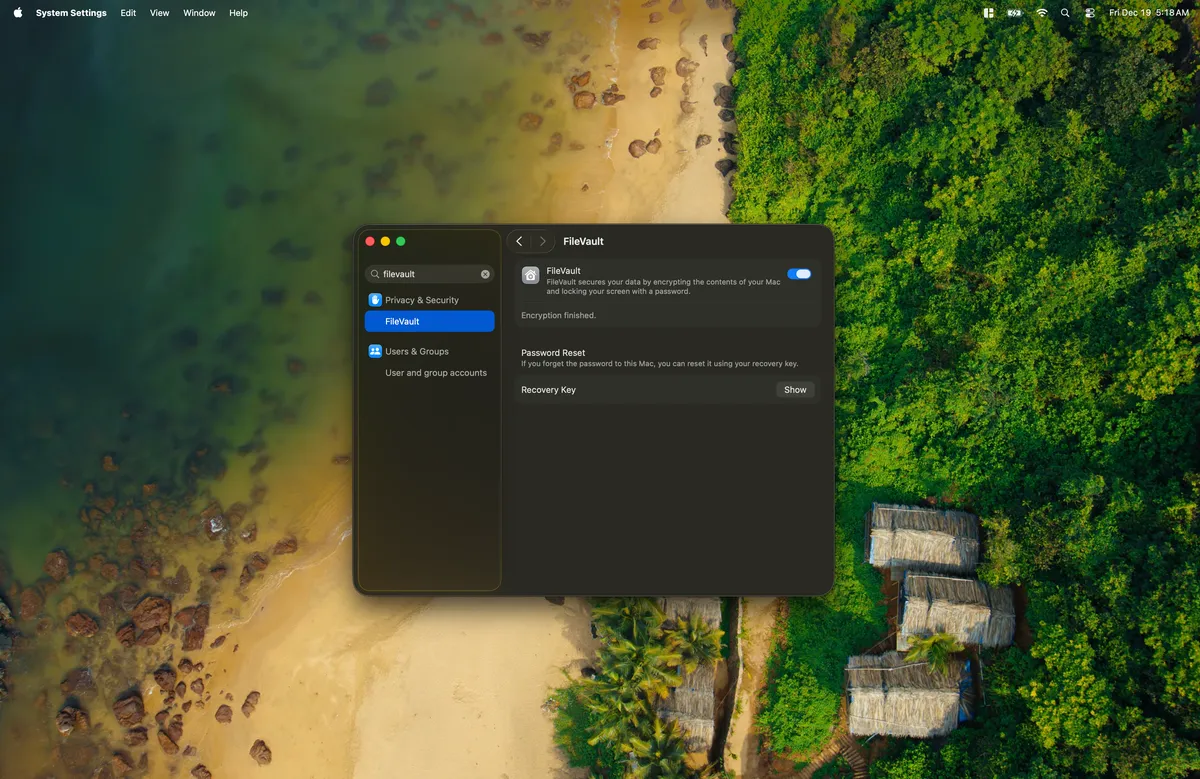
Task: Open the Apple menu
Action: pyautogui.click(x=17, y=13)
